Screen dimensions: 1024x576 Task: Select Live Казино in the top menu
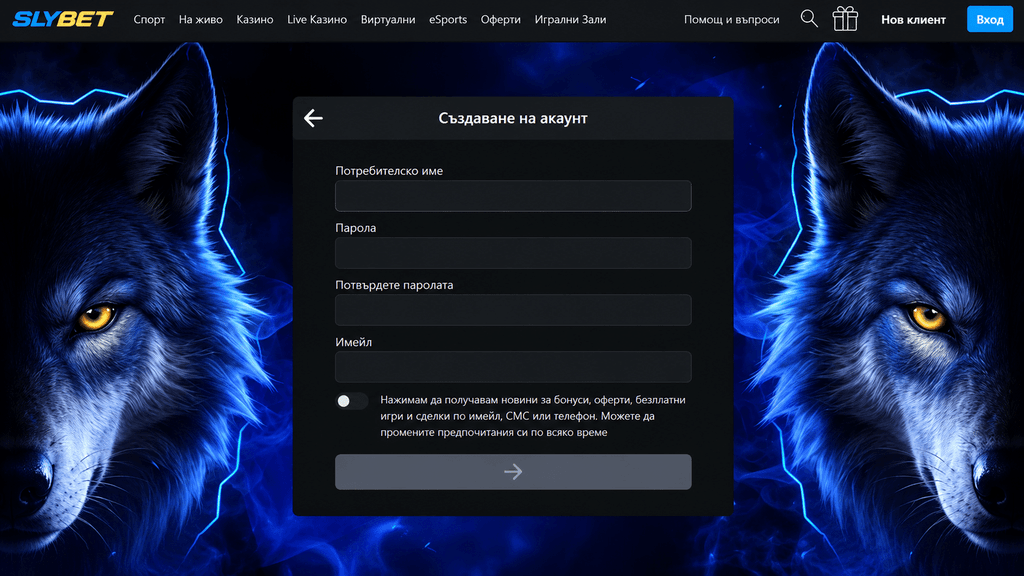tap(317, 20)
